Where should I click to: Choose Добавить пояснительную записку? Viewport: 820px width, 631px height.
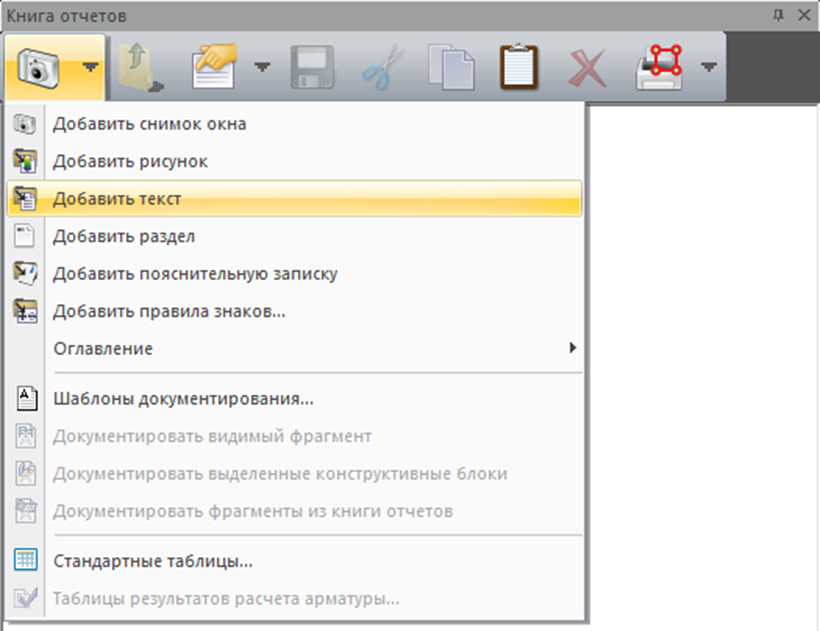pyautogui.click(x=294, y=273)
